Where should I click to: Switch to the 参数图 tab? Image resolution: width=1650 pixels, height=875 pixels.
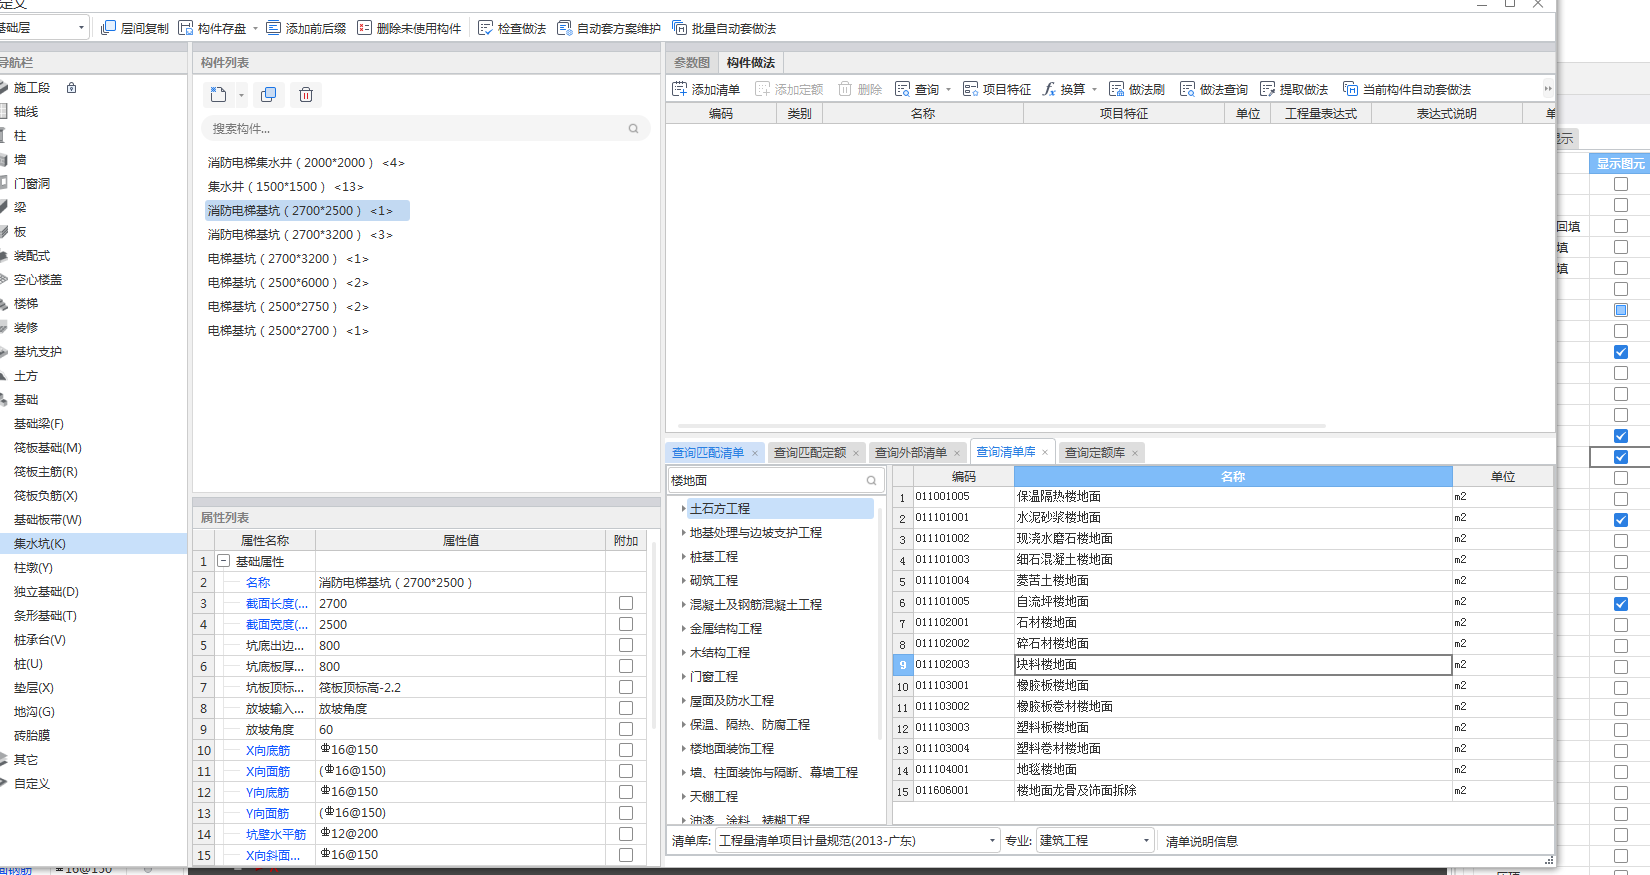pyautogui.click(x=692, y=63)
